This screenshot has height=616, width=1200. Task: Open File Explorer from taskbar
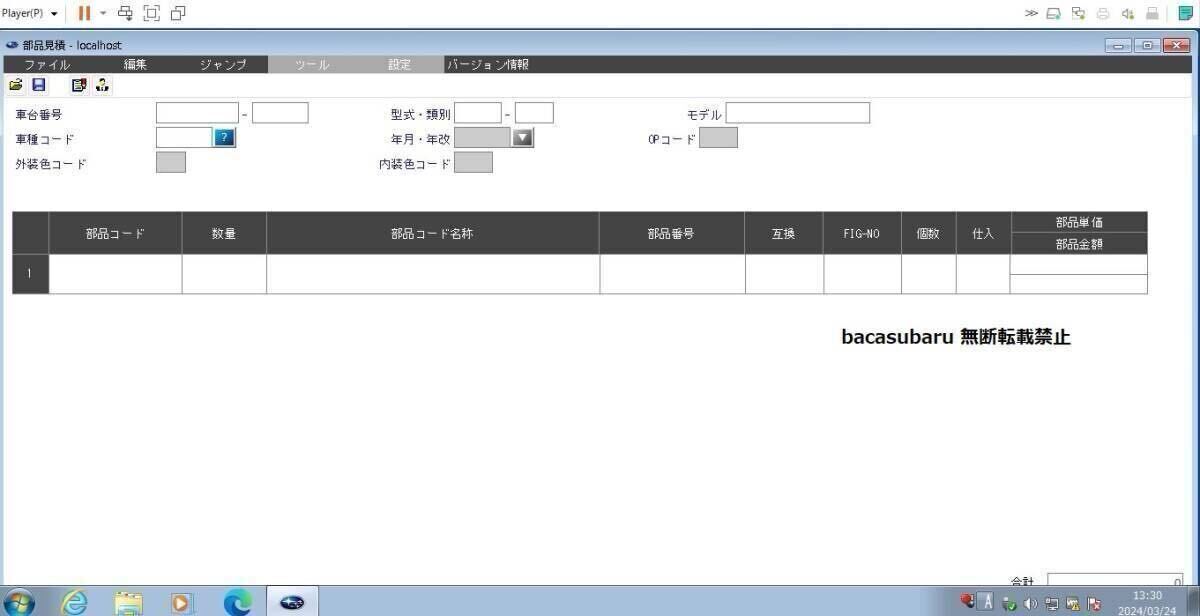click(x=129, y=602)
